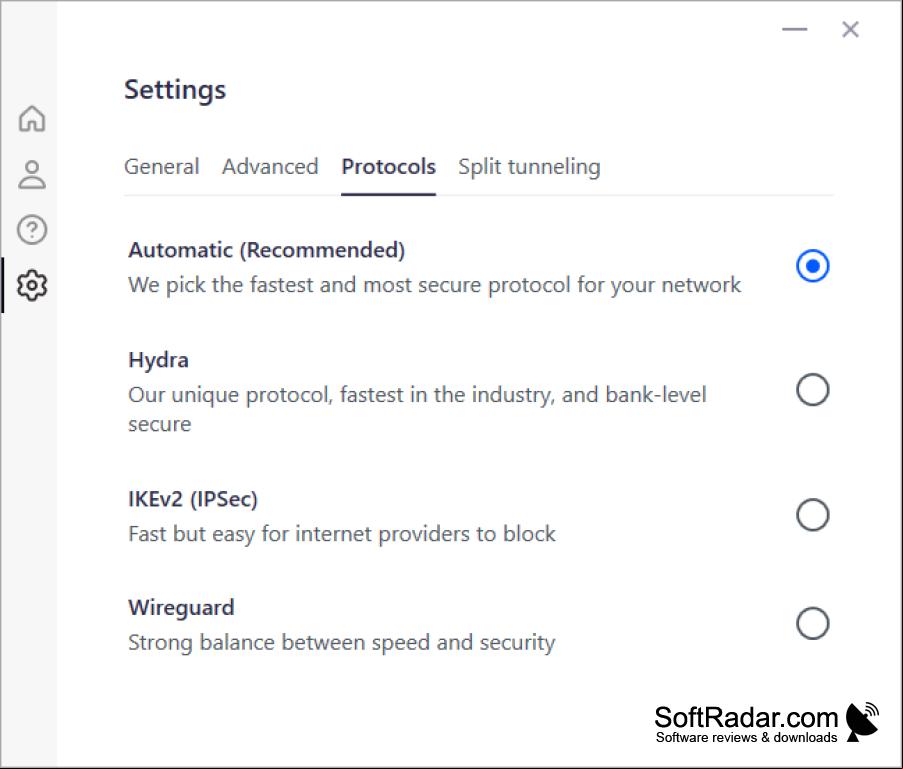Enable the Wireguard protocol radio button
This screenshot has width=903, height=769.
(813, 623)
